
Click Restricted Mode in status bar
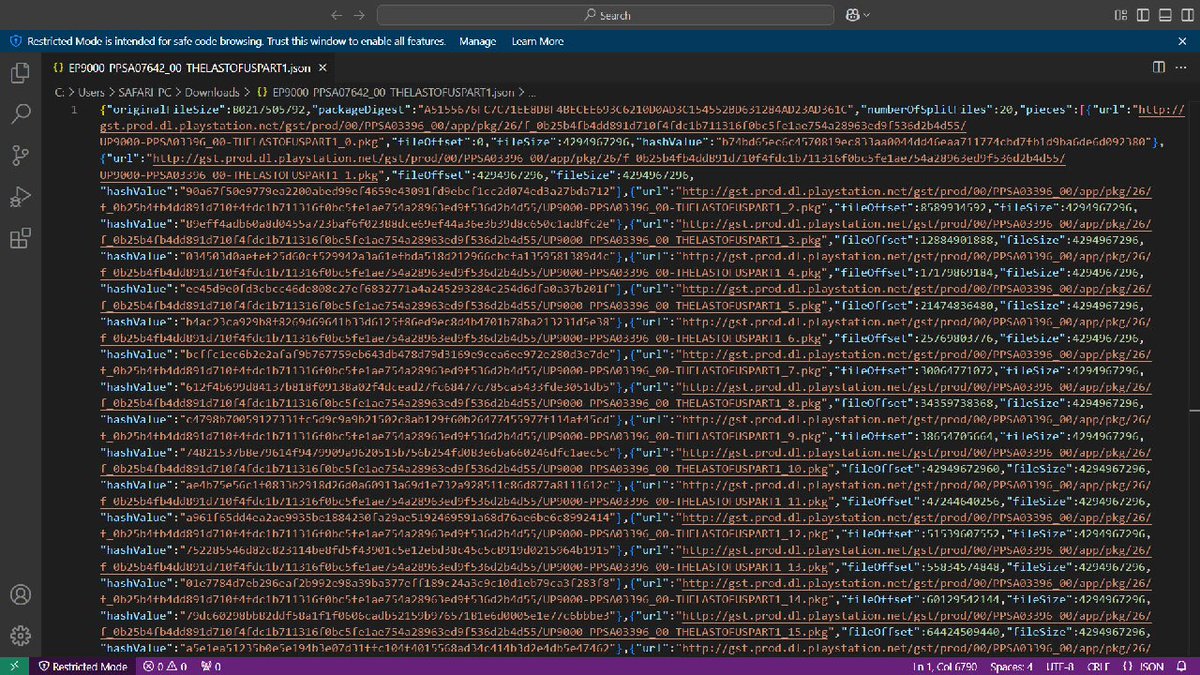pos(82,666)
